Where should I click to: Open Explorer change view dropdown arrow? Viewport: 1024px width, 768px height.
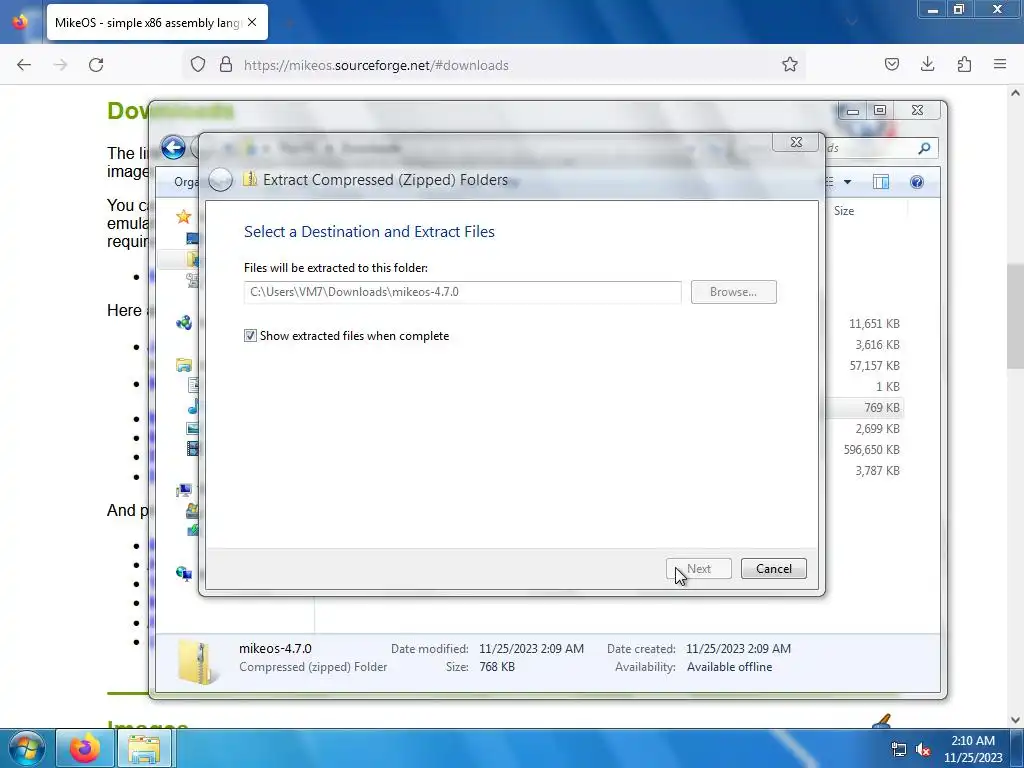(847, 182)
